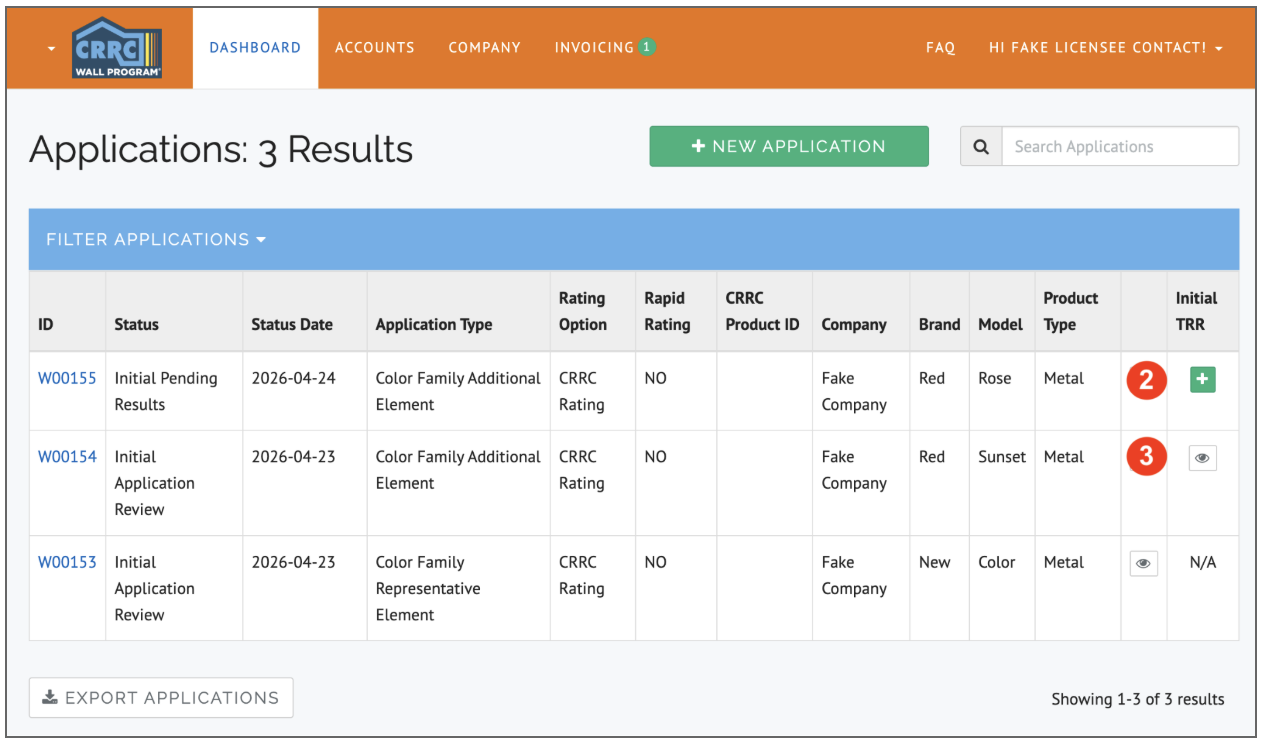Click the CRRC Wall Program logo
Viewport: 1264px width, 744px height.
[117, 48]
